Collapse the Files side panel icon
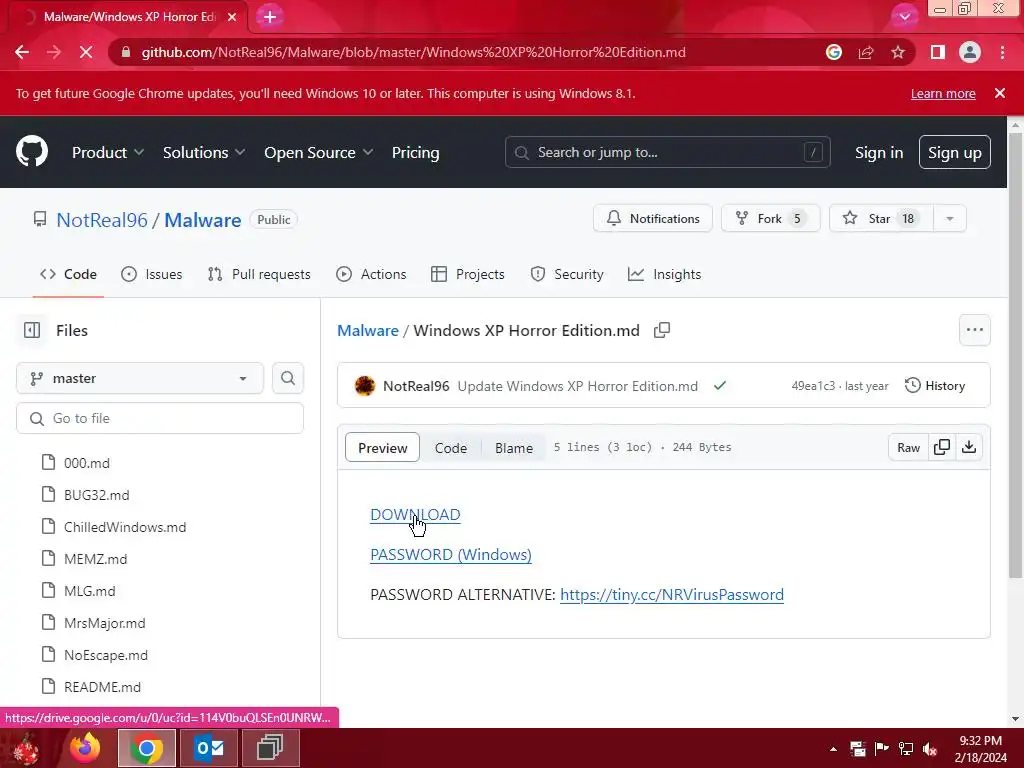This screenshot has width=1024, height=768. [x=32, y=330]
